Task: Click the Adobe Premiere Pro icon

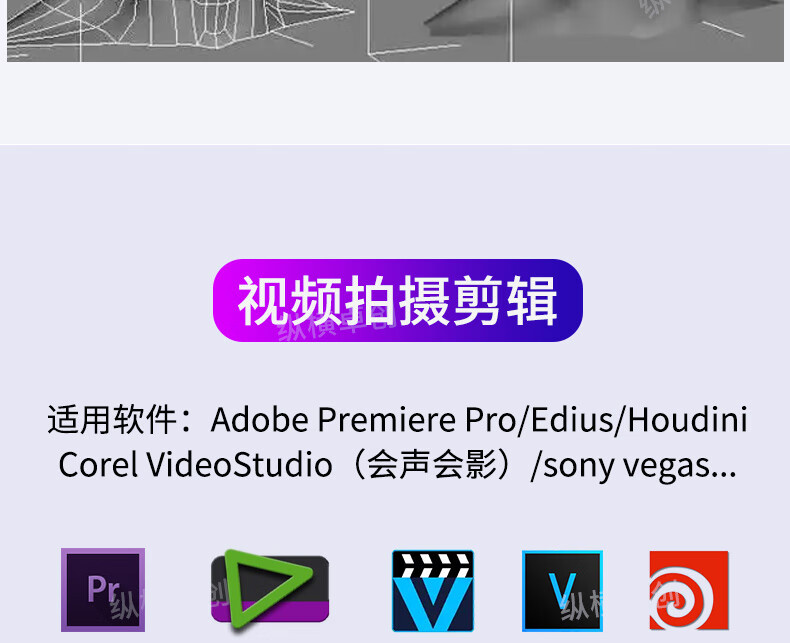Action: (103, 590)
